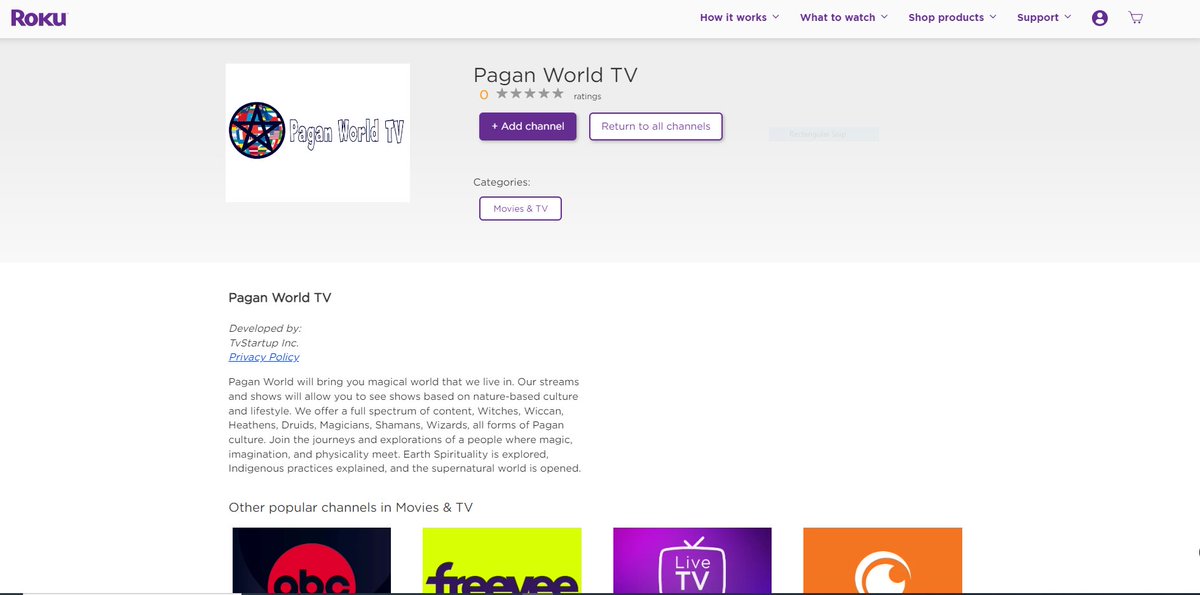
Task: Expand the What to watch menu
Action: tap(844, 18)
